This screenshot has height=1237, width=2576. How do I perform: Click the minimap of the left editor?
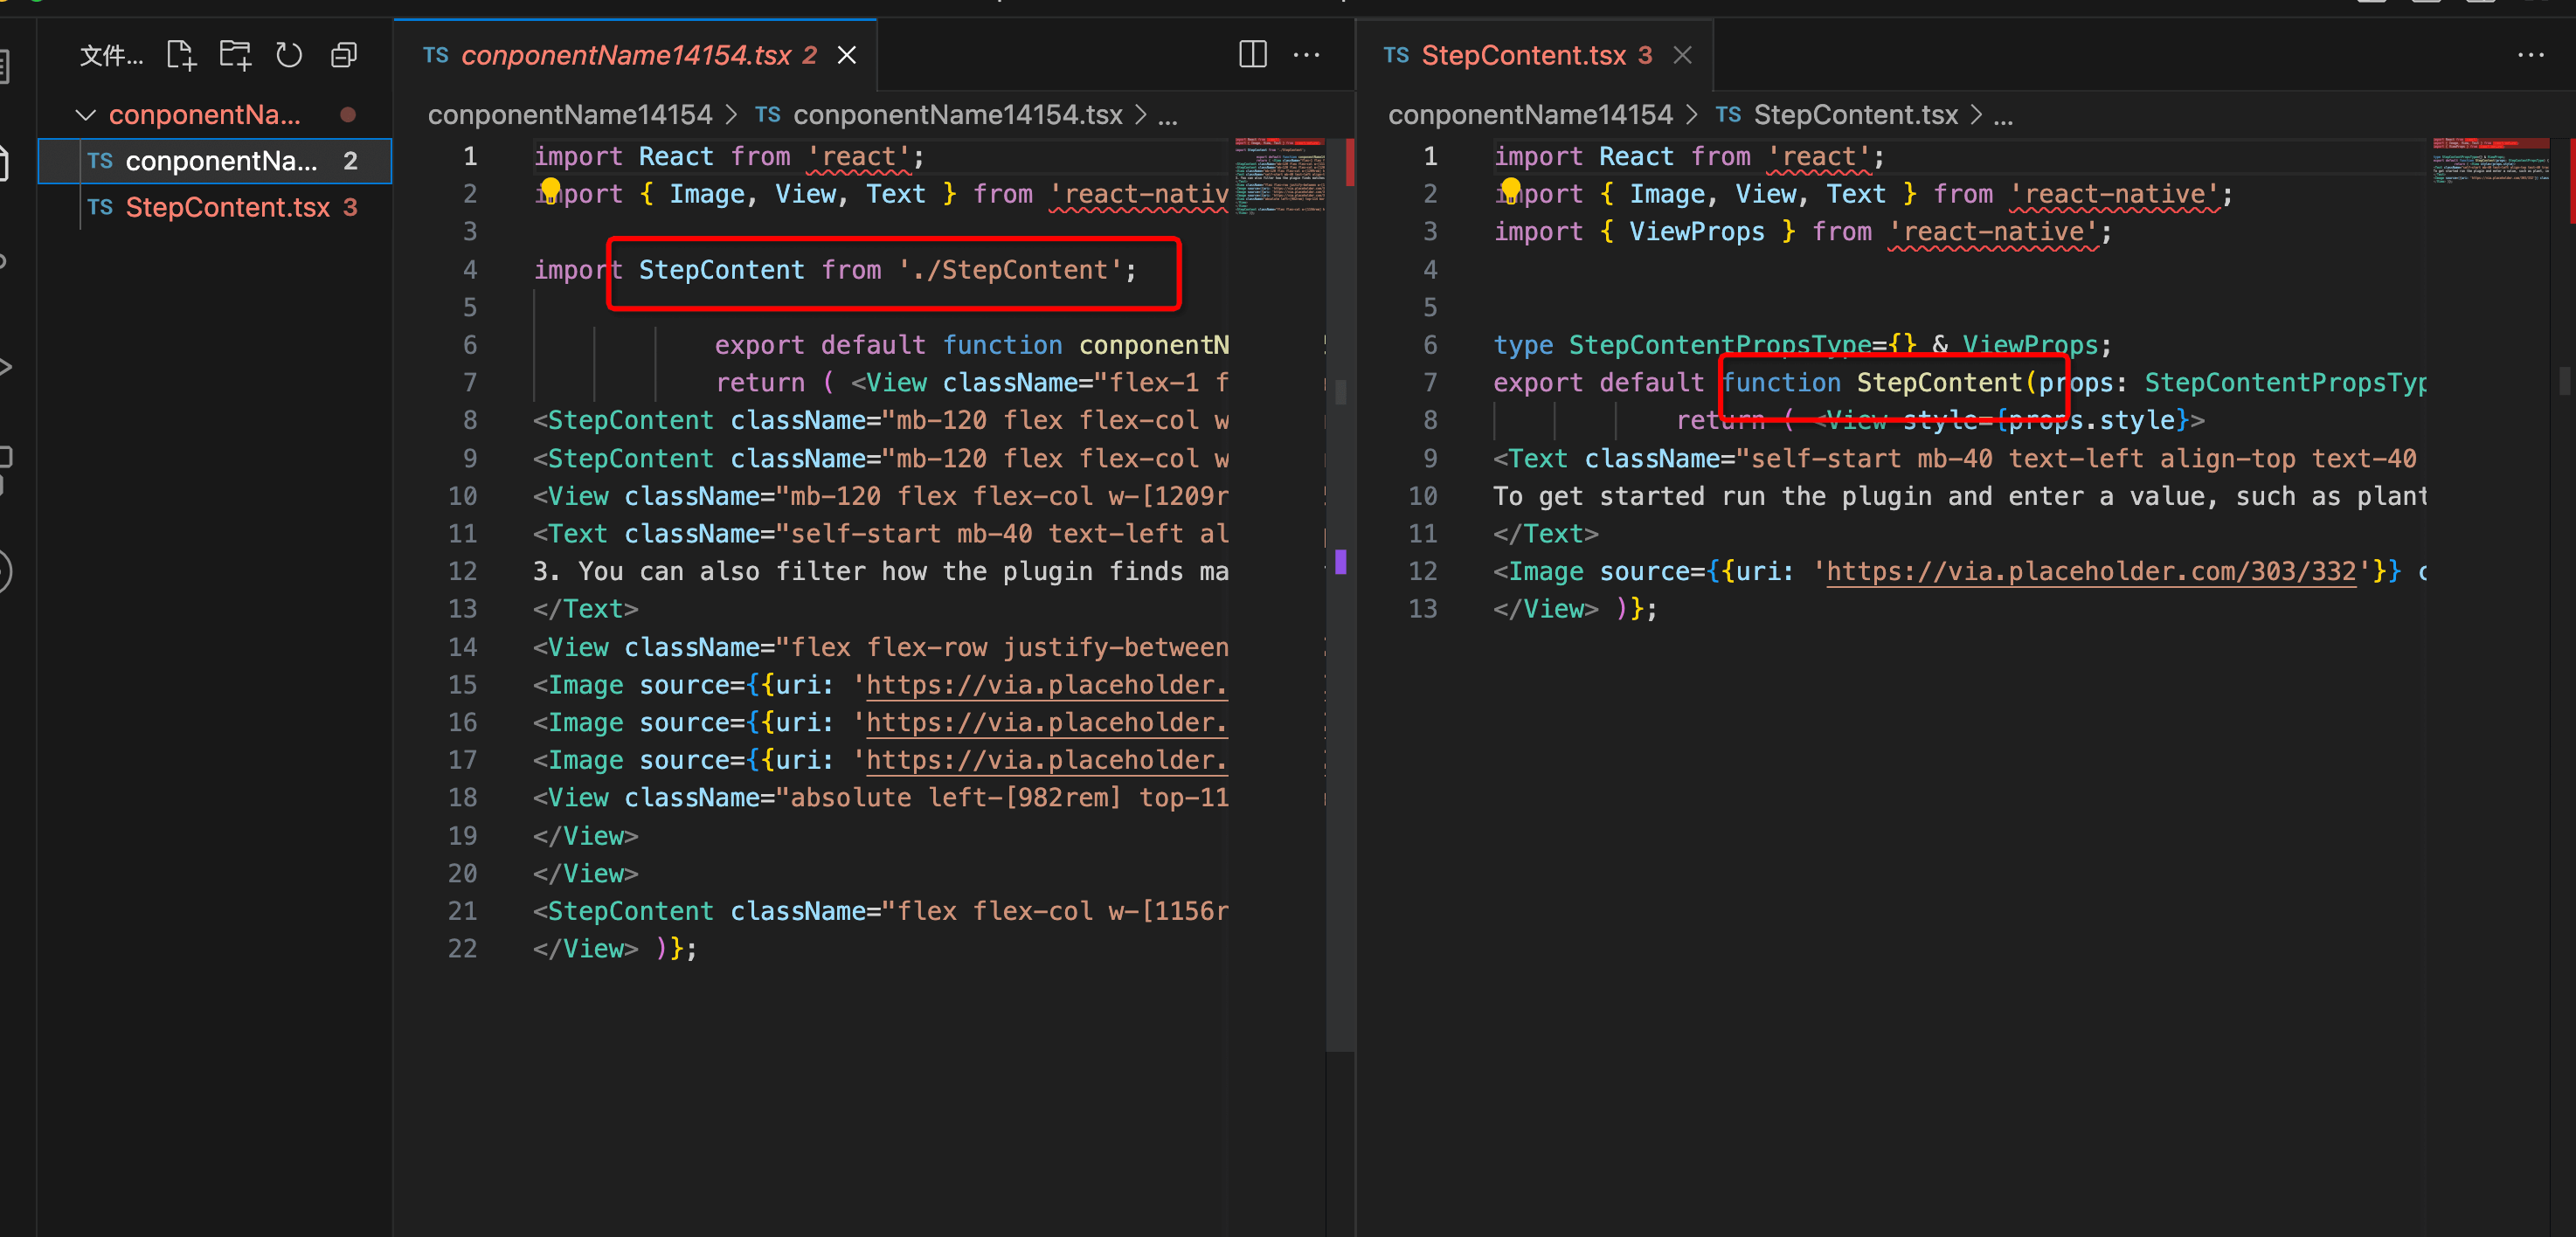point(1279,177)
